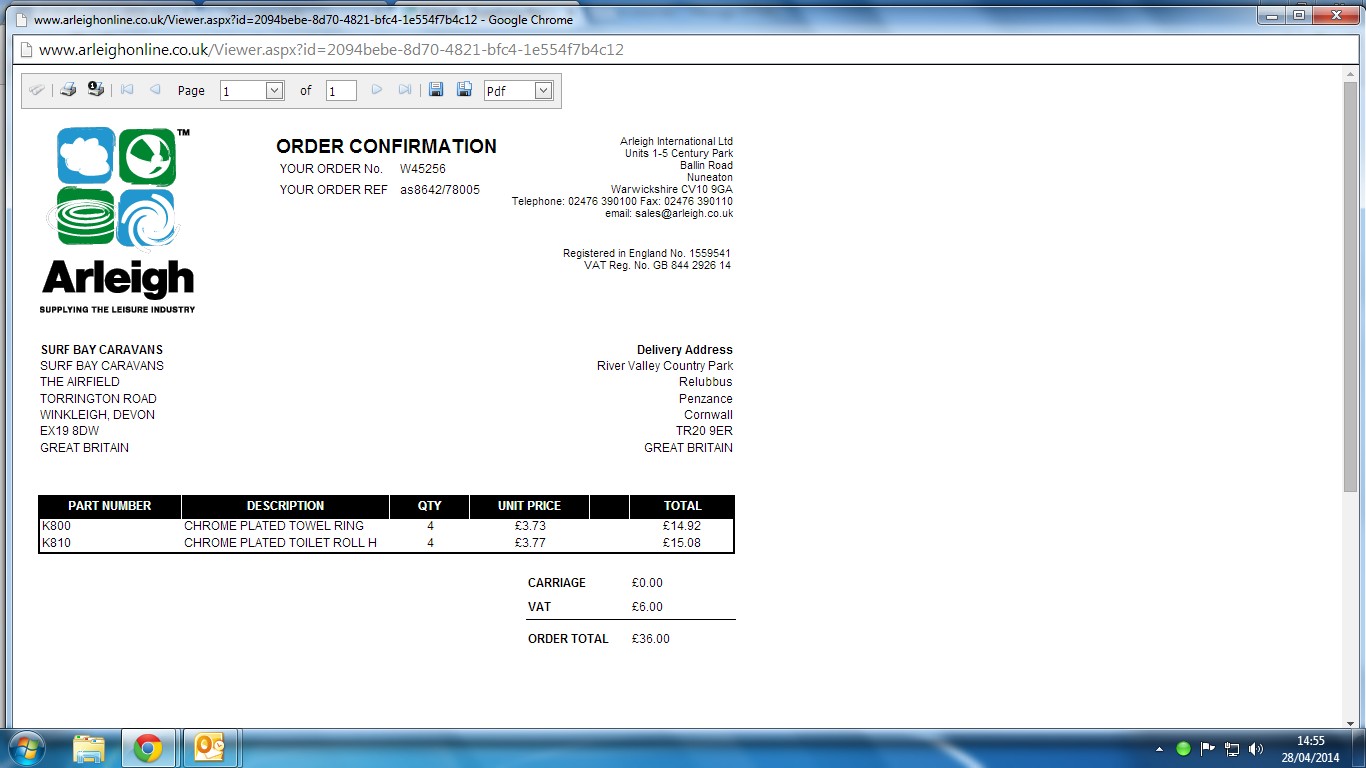Click the Delivery Address heading

click(x=685, y=350)
